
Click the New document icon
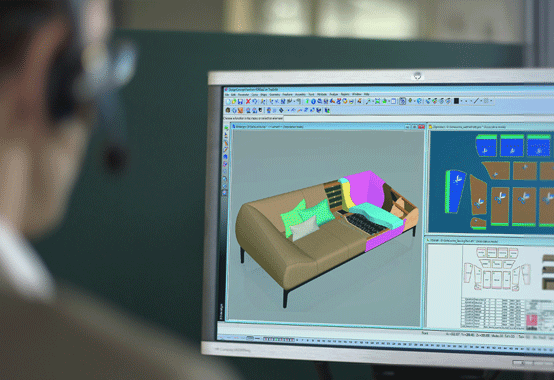228,102
